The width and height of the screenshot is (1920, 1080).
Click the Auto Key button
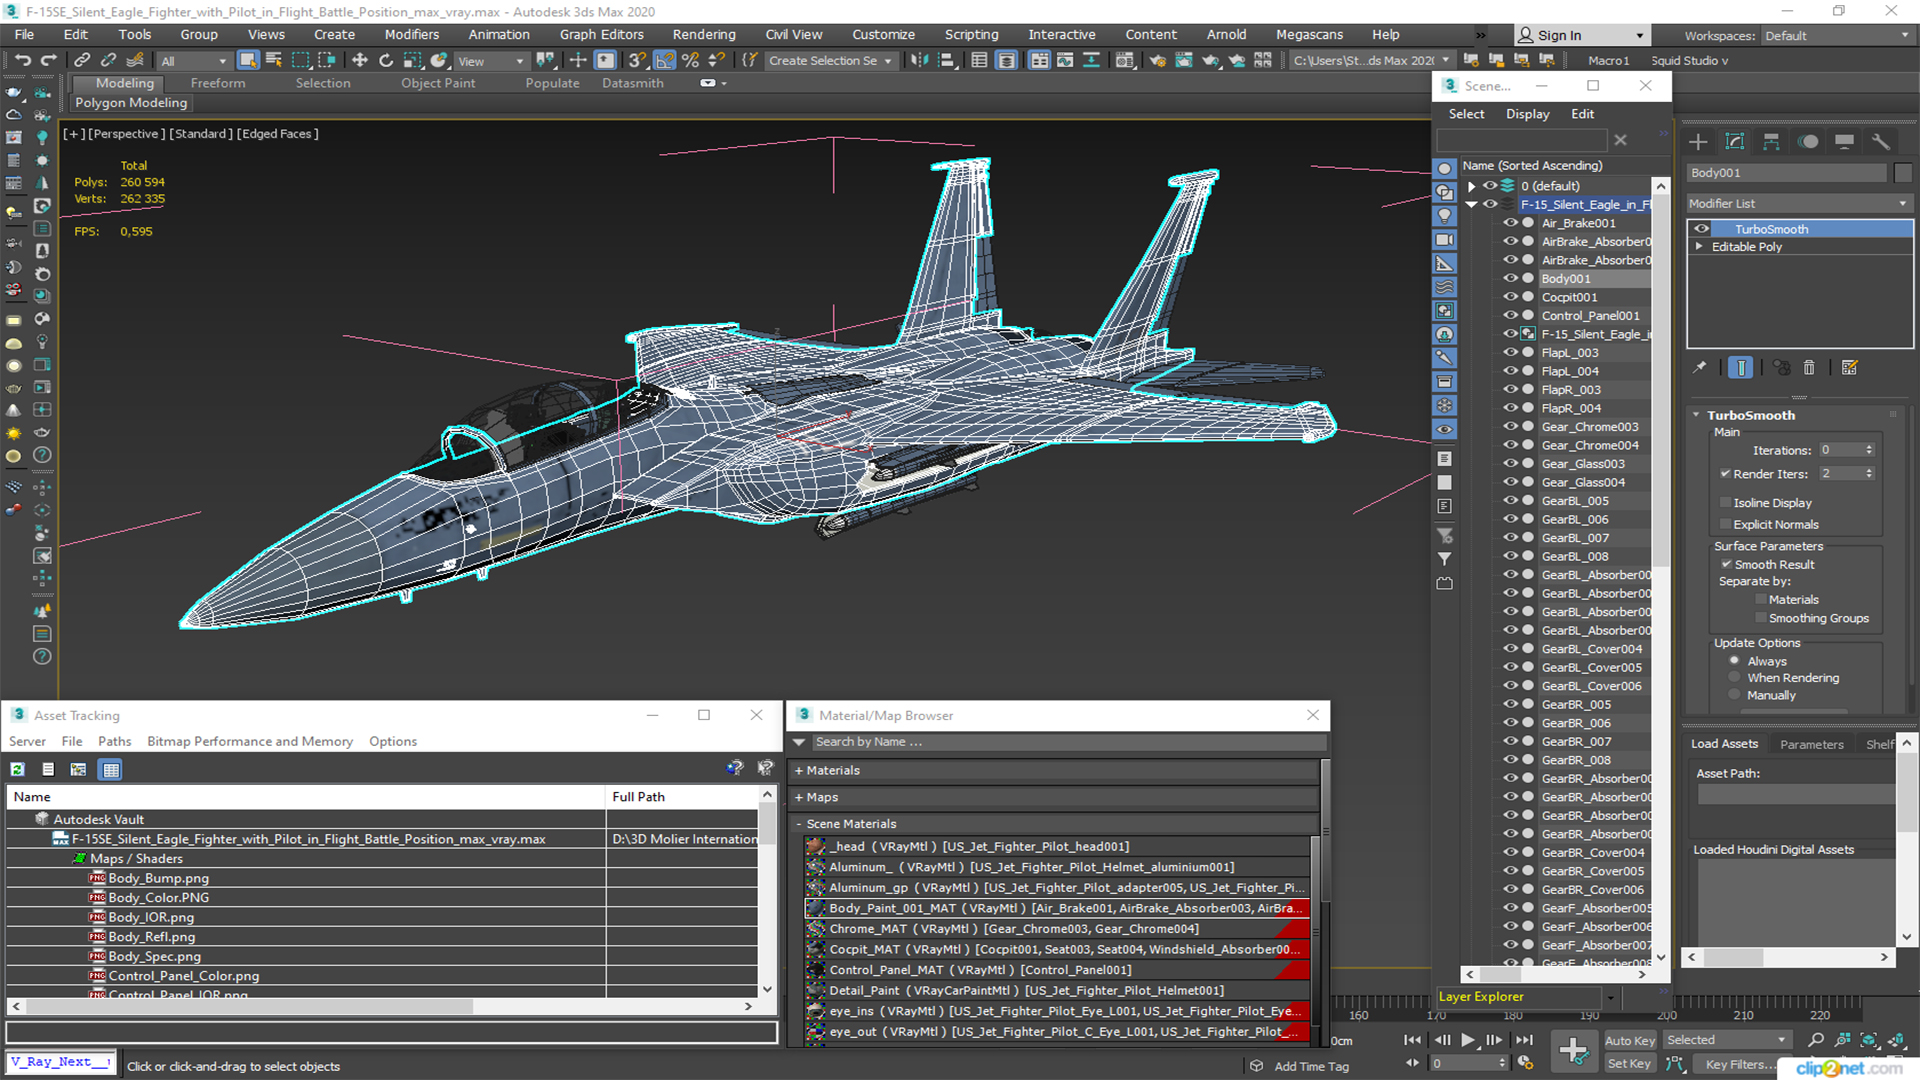tap(1629, 1040)
